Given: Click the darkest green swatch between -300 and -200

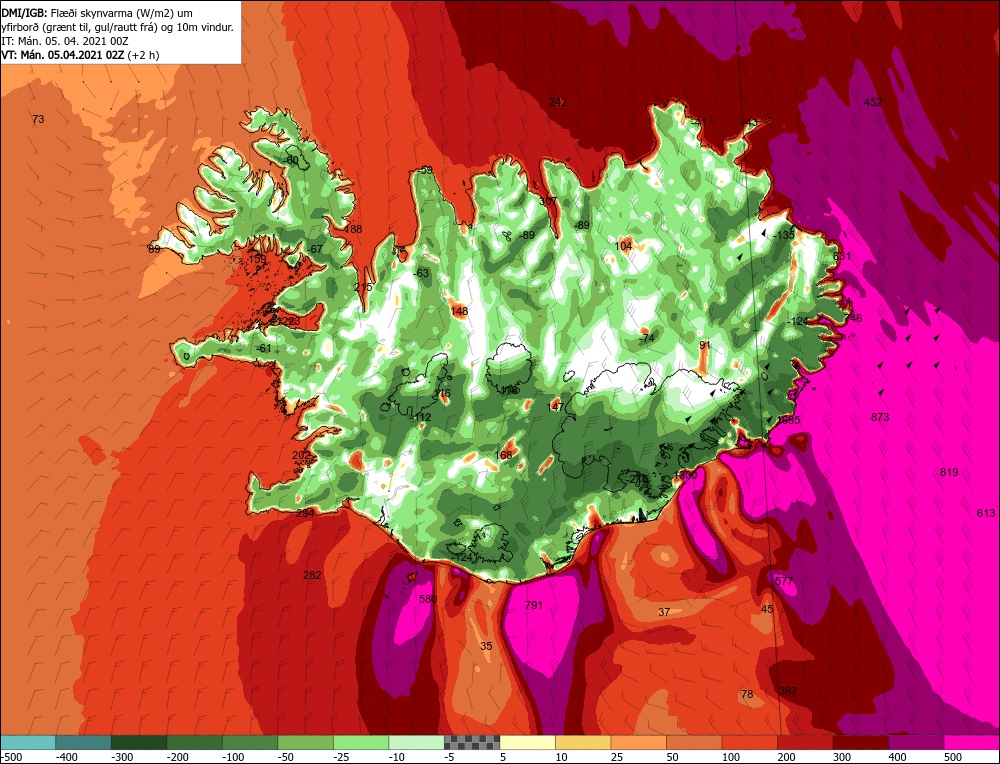Looking at the screenshot, I should (x=138, y=742).
